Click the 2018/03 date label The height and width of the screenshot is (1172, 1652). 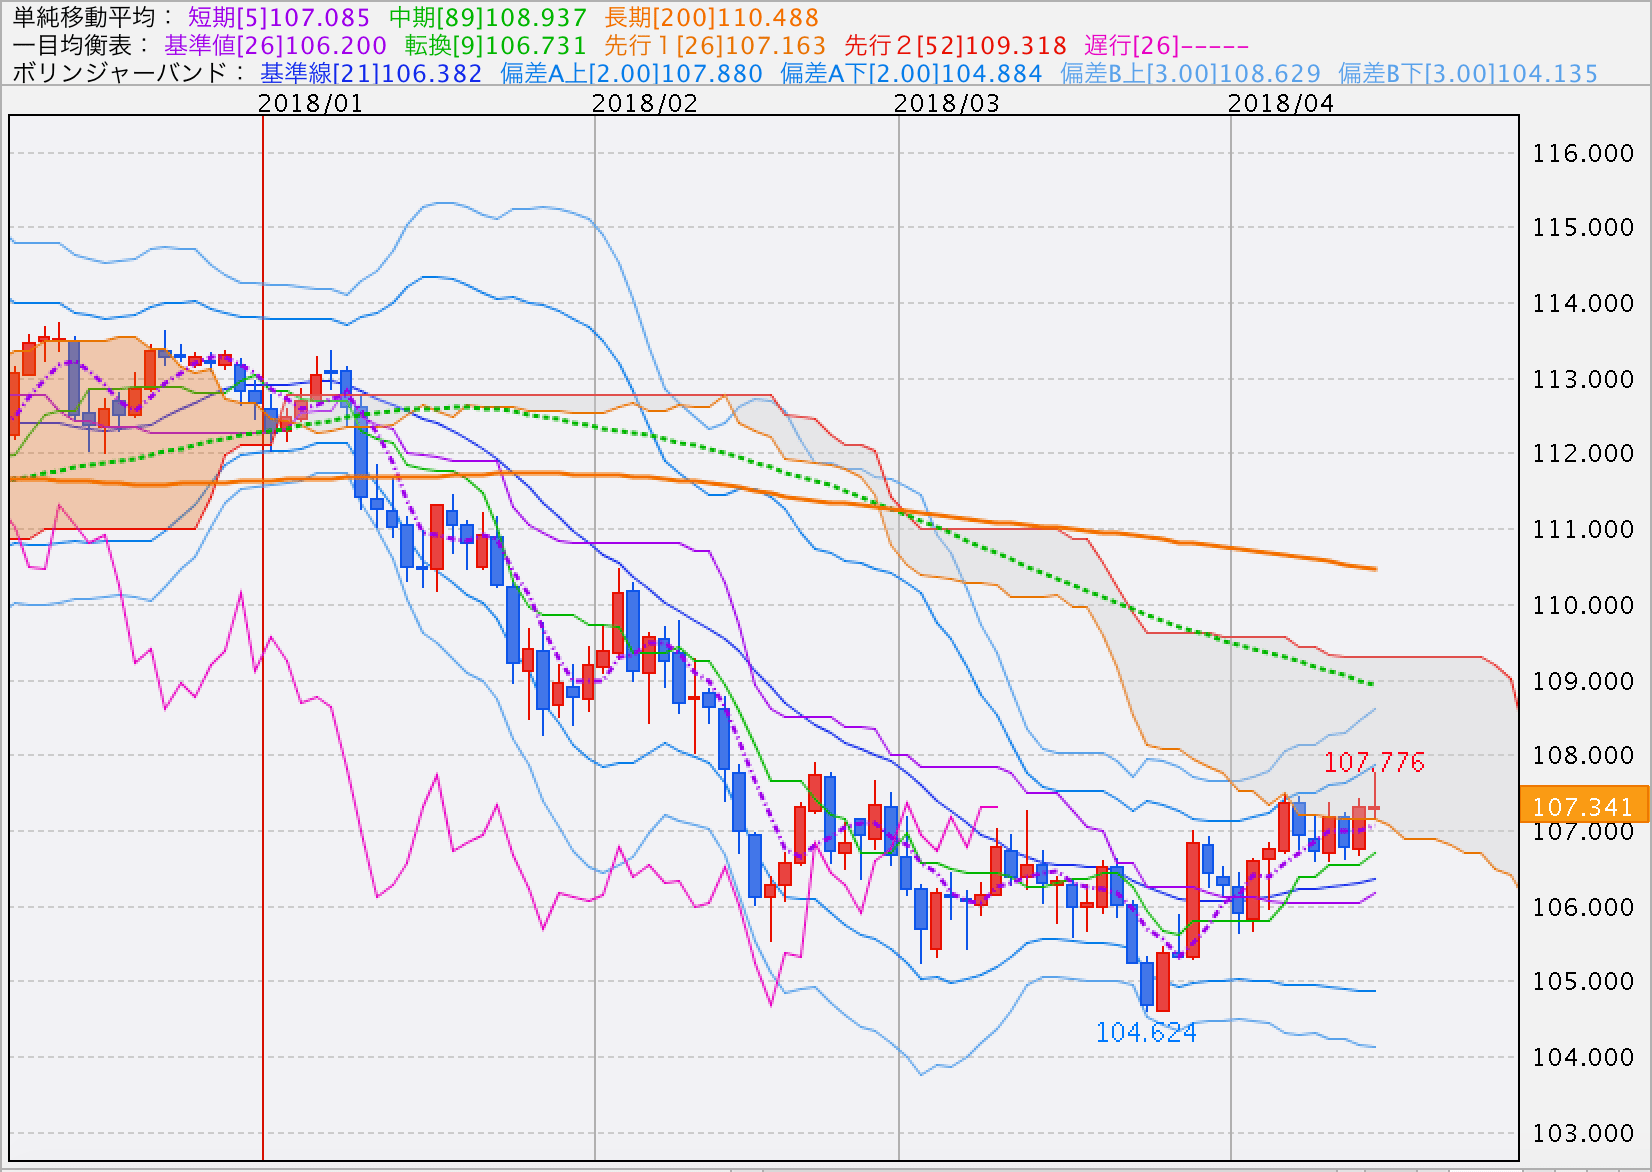click(946, 103)
